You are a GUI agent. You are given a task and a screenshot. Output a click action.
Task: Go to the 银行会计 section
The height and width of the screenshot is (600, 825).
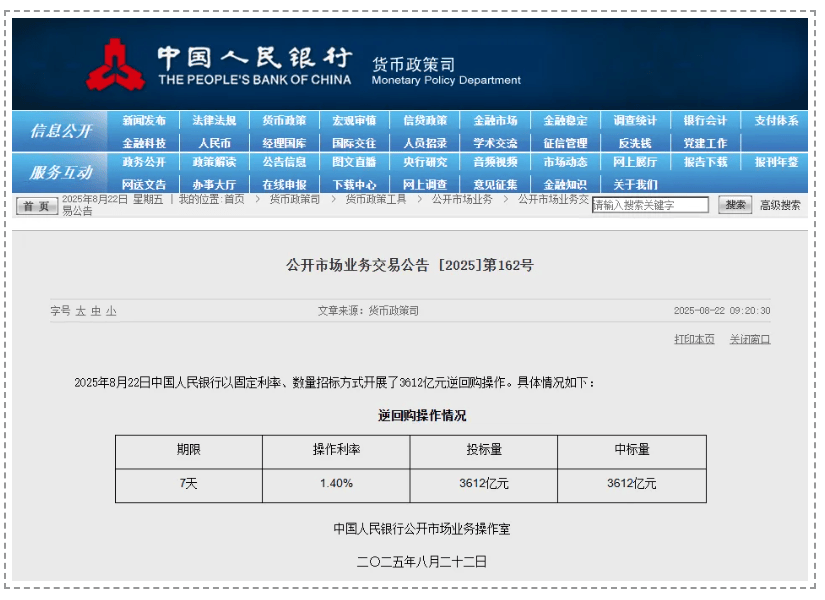(705, 121)
